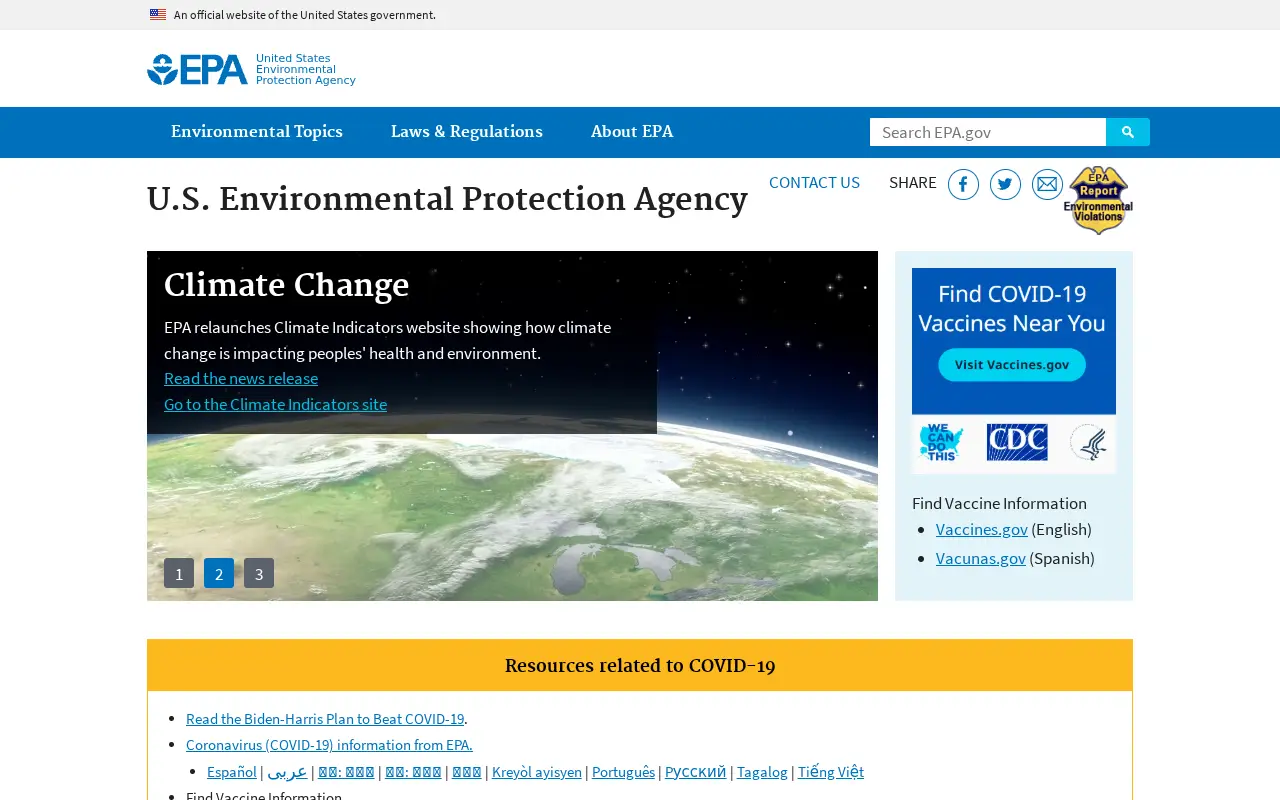Click the We Can Do This logo

[x=941, y=442]
